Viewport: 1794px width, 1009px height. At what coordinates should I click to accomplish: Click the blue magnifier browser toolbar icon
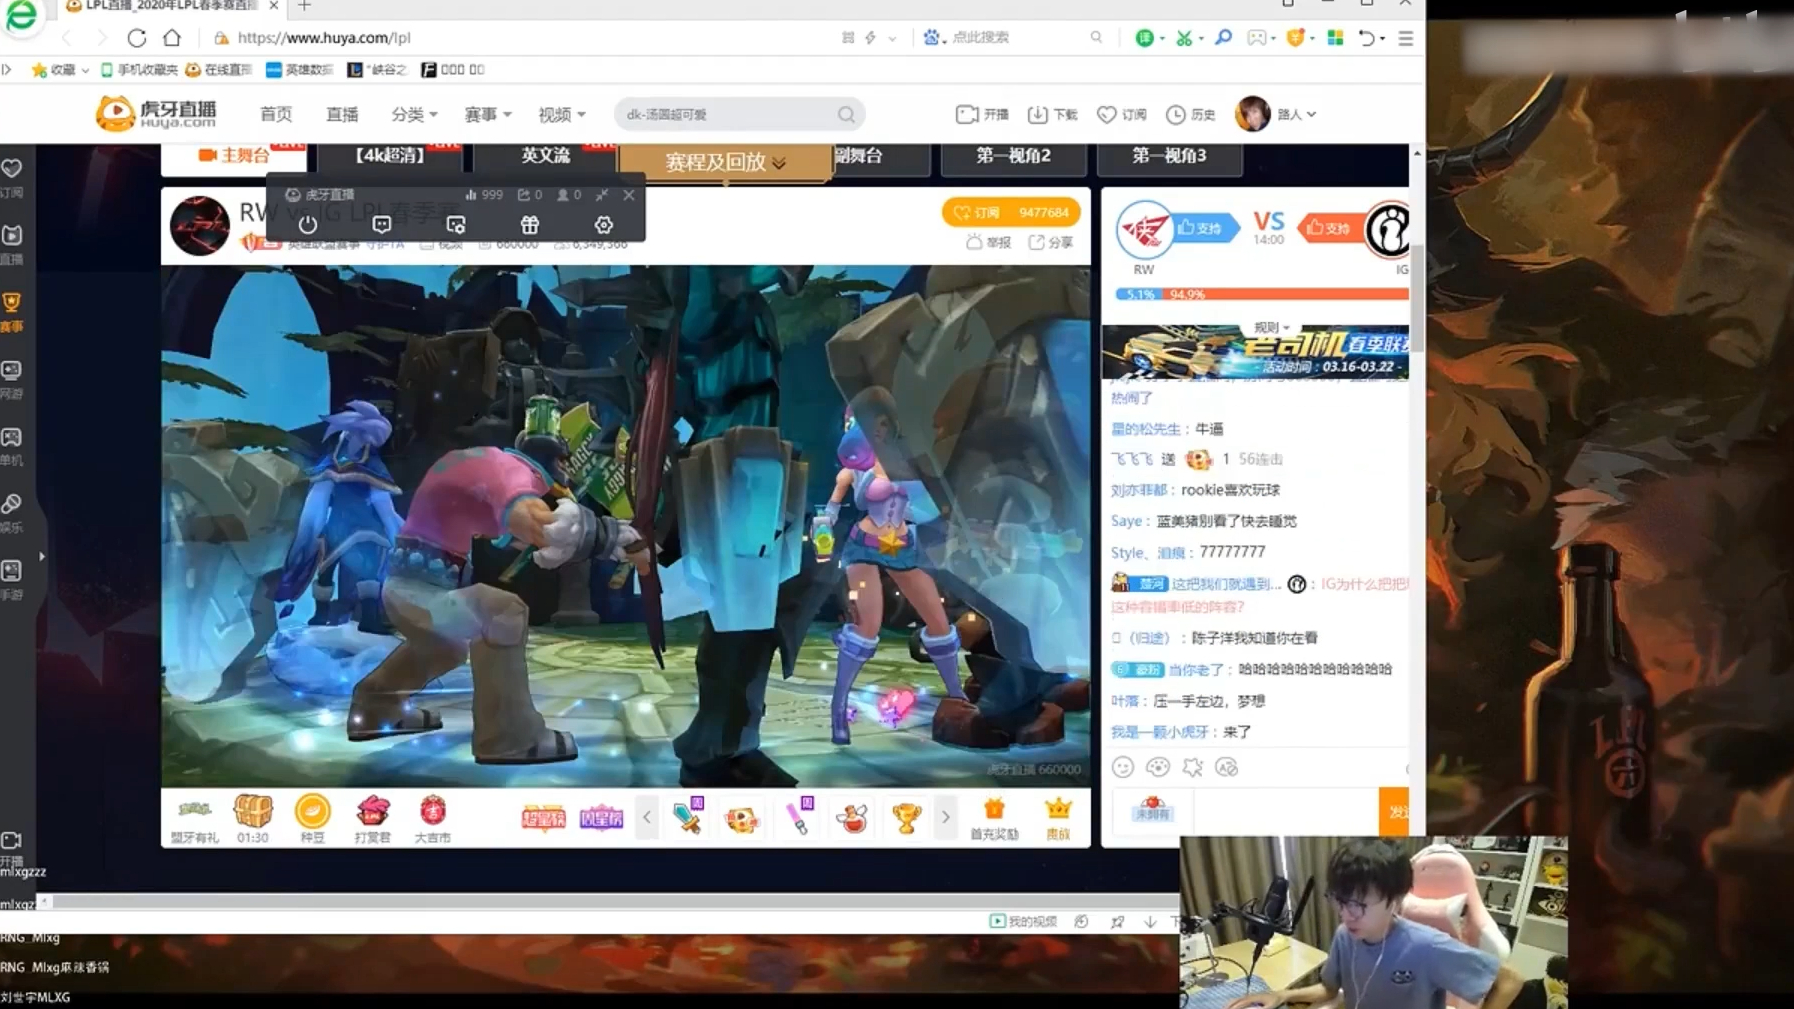tap(1223, 38)
